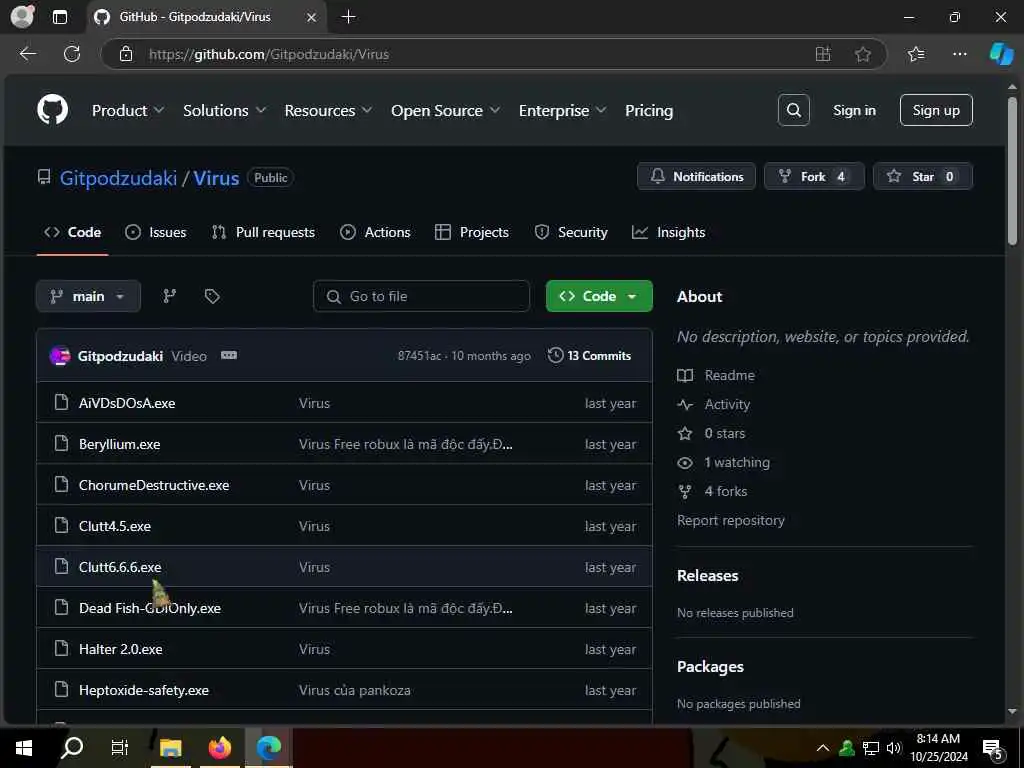This screenshot has height=768, width=1024.
Task: Click the browser address bar URL
Action: pyautogui.click(x=268, y=54)
